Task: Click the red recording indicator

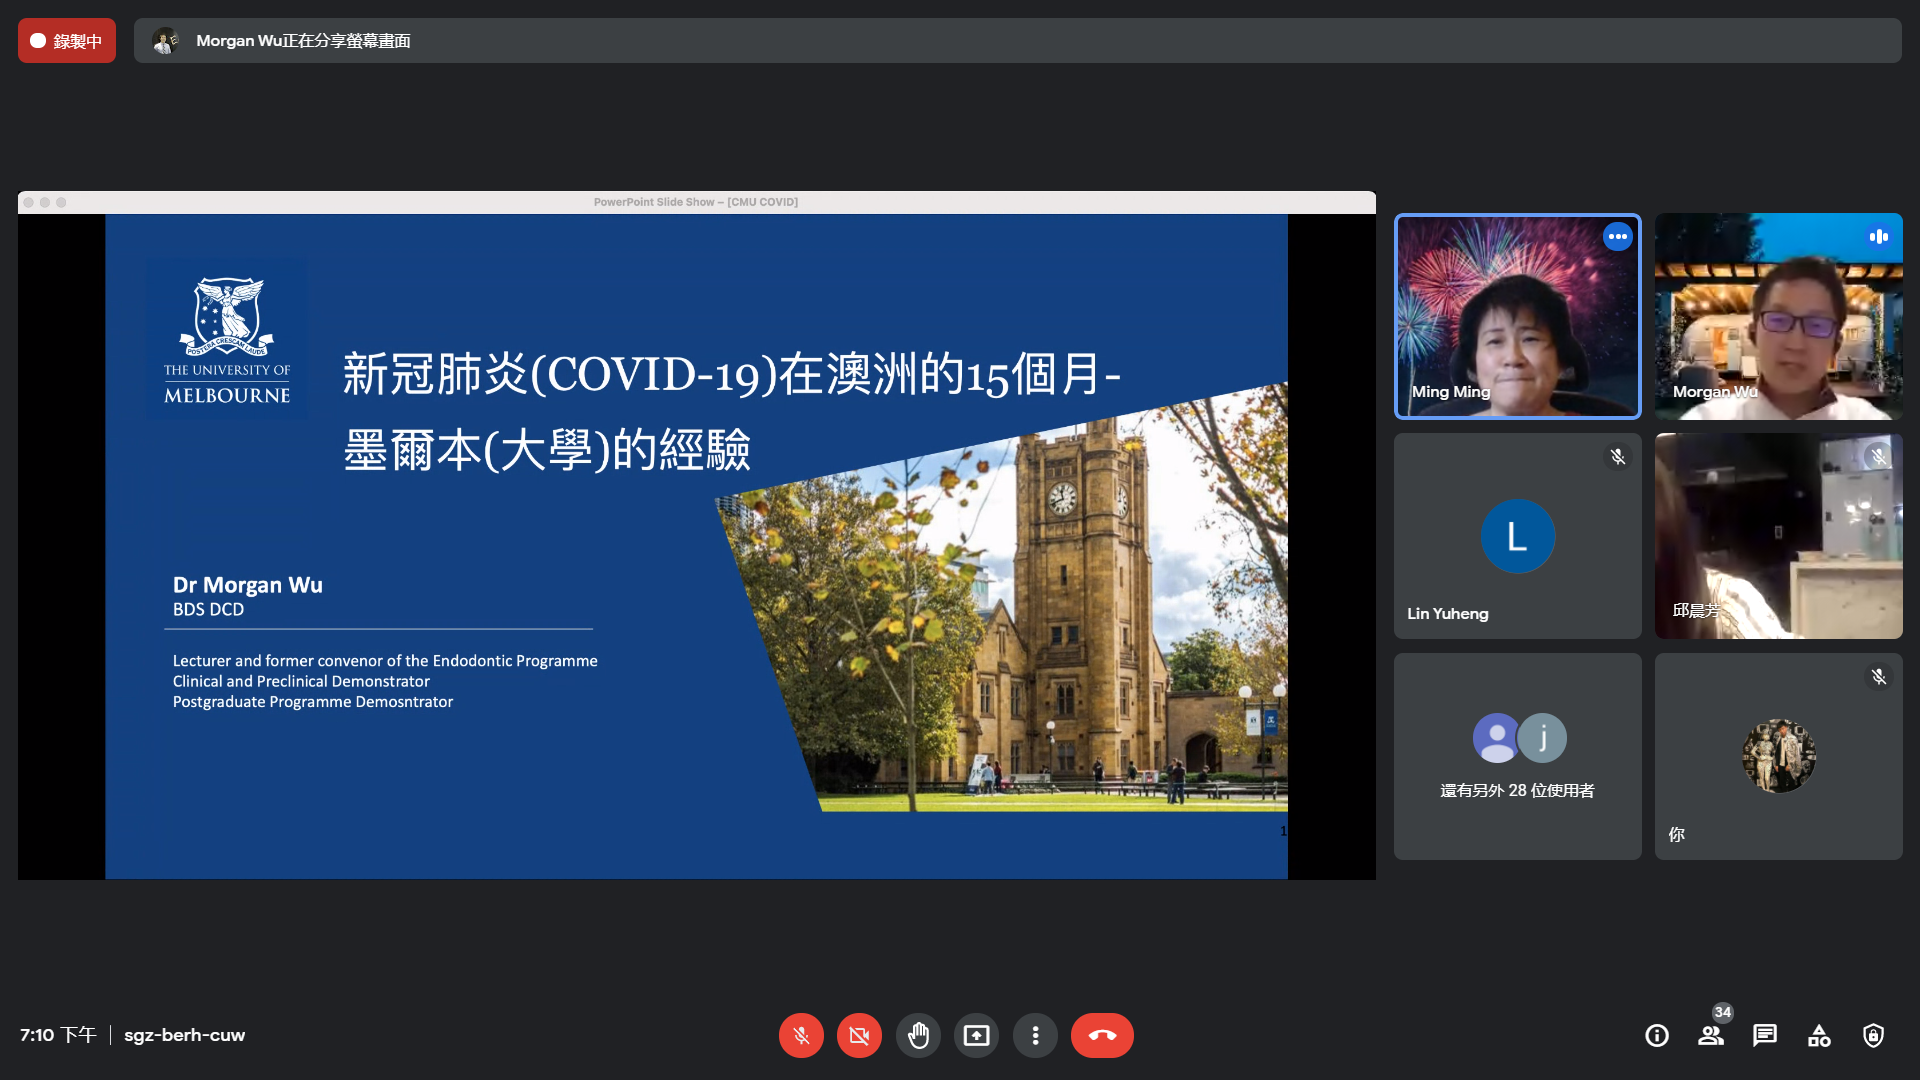Action: [x=67, y=41]
